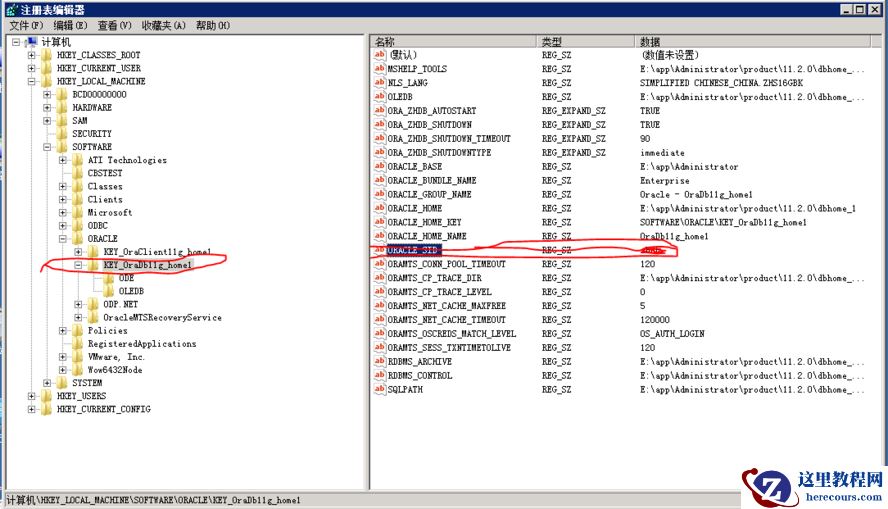Select the CBSTEST folder icon
888x509 pixels.
[x=78, y=173]
